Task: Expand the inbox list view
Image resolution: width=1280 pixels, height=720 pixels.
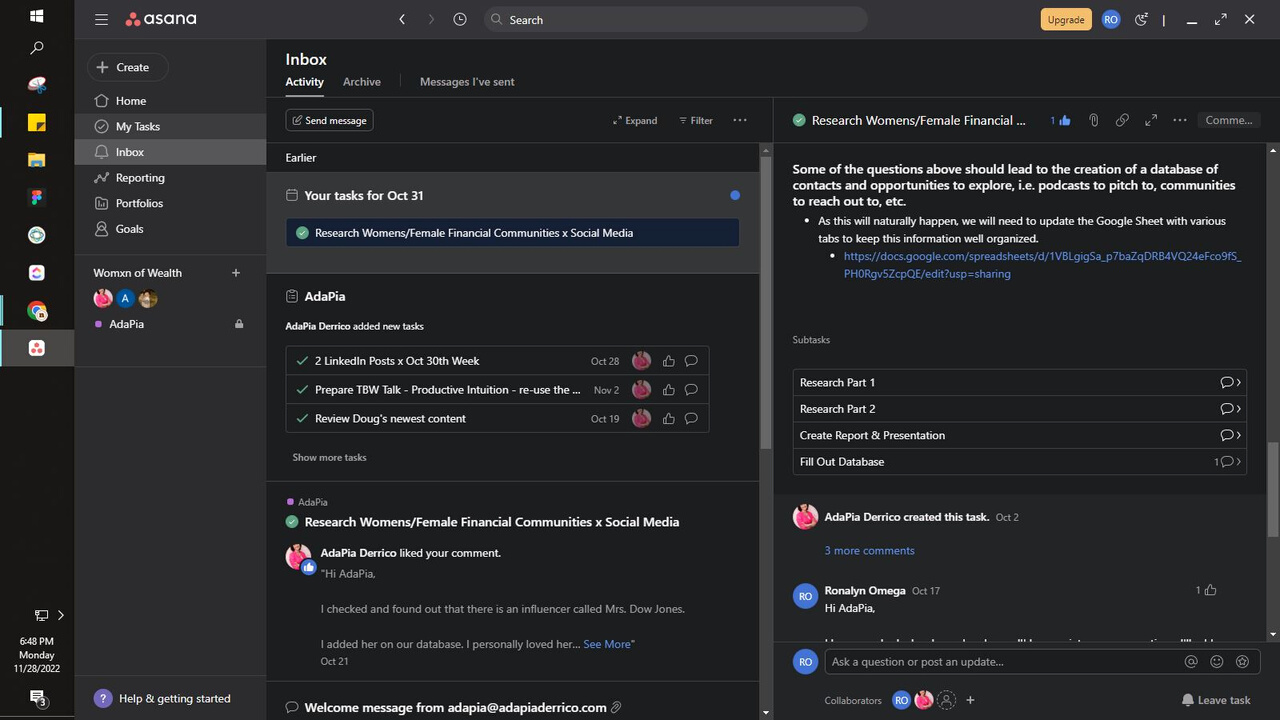Action: pos(635,120)
